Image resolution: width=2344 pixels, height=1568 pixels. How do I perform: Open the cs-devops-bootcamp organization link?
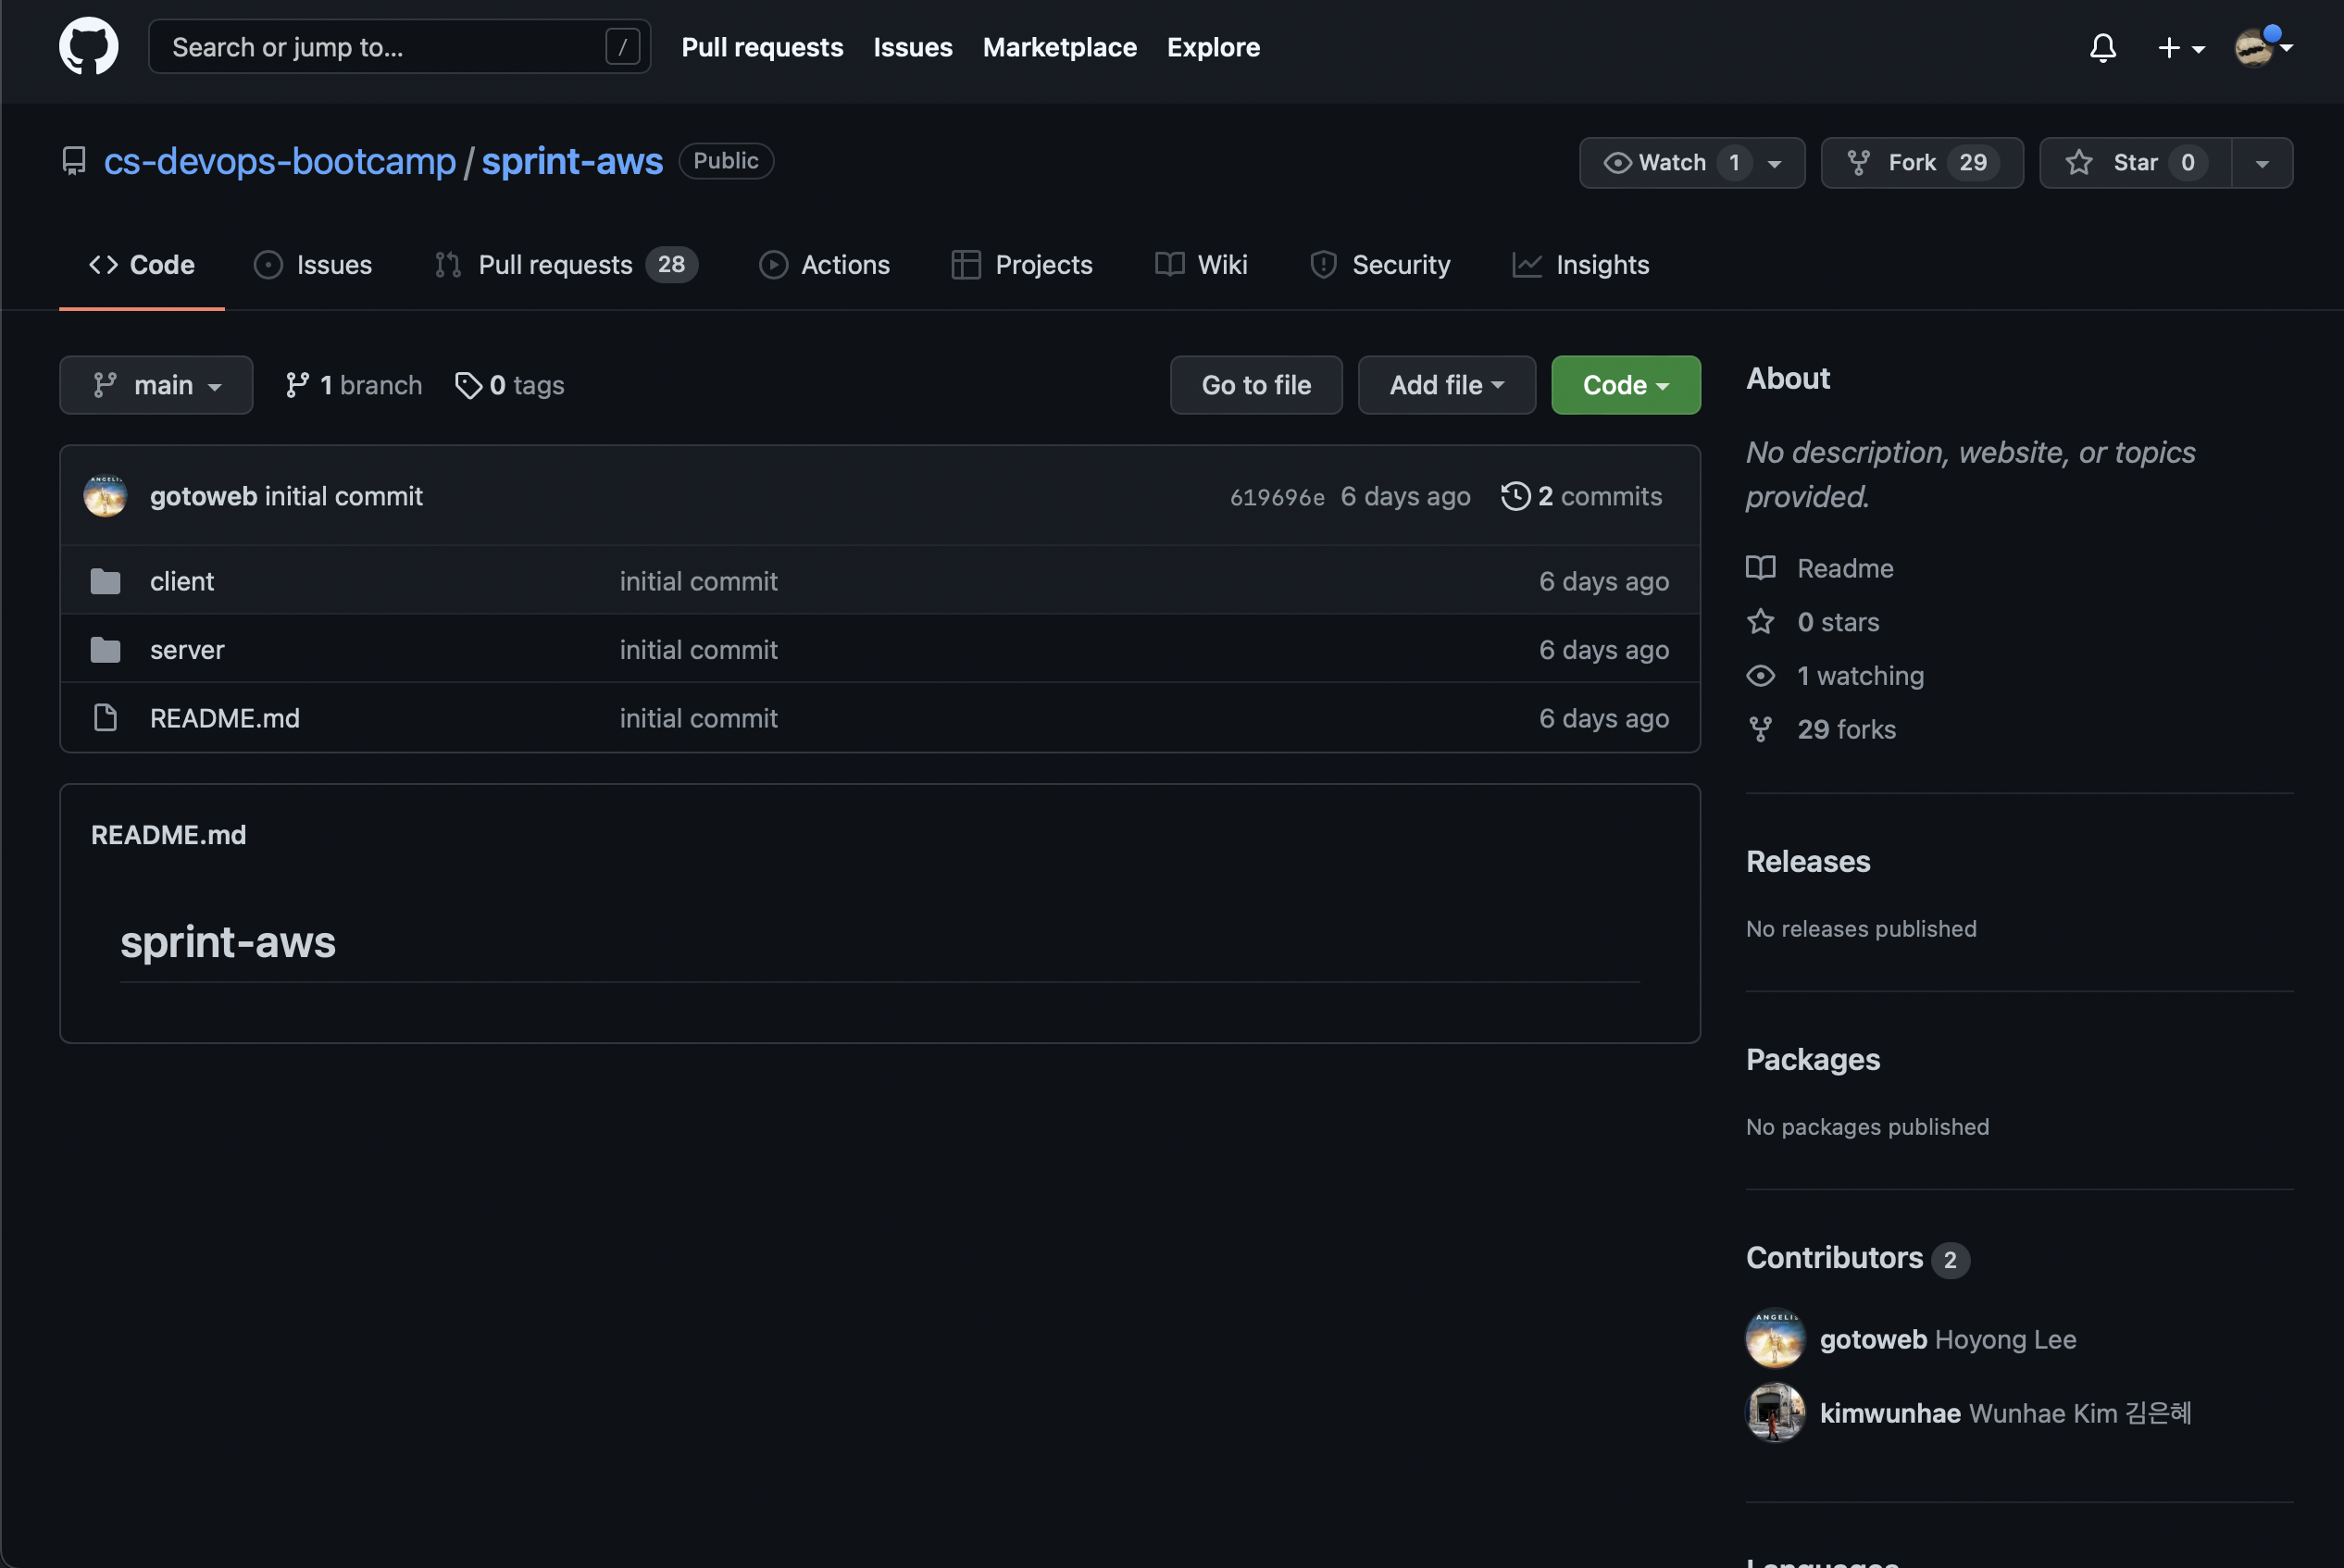(280, 161)
